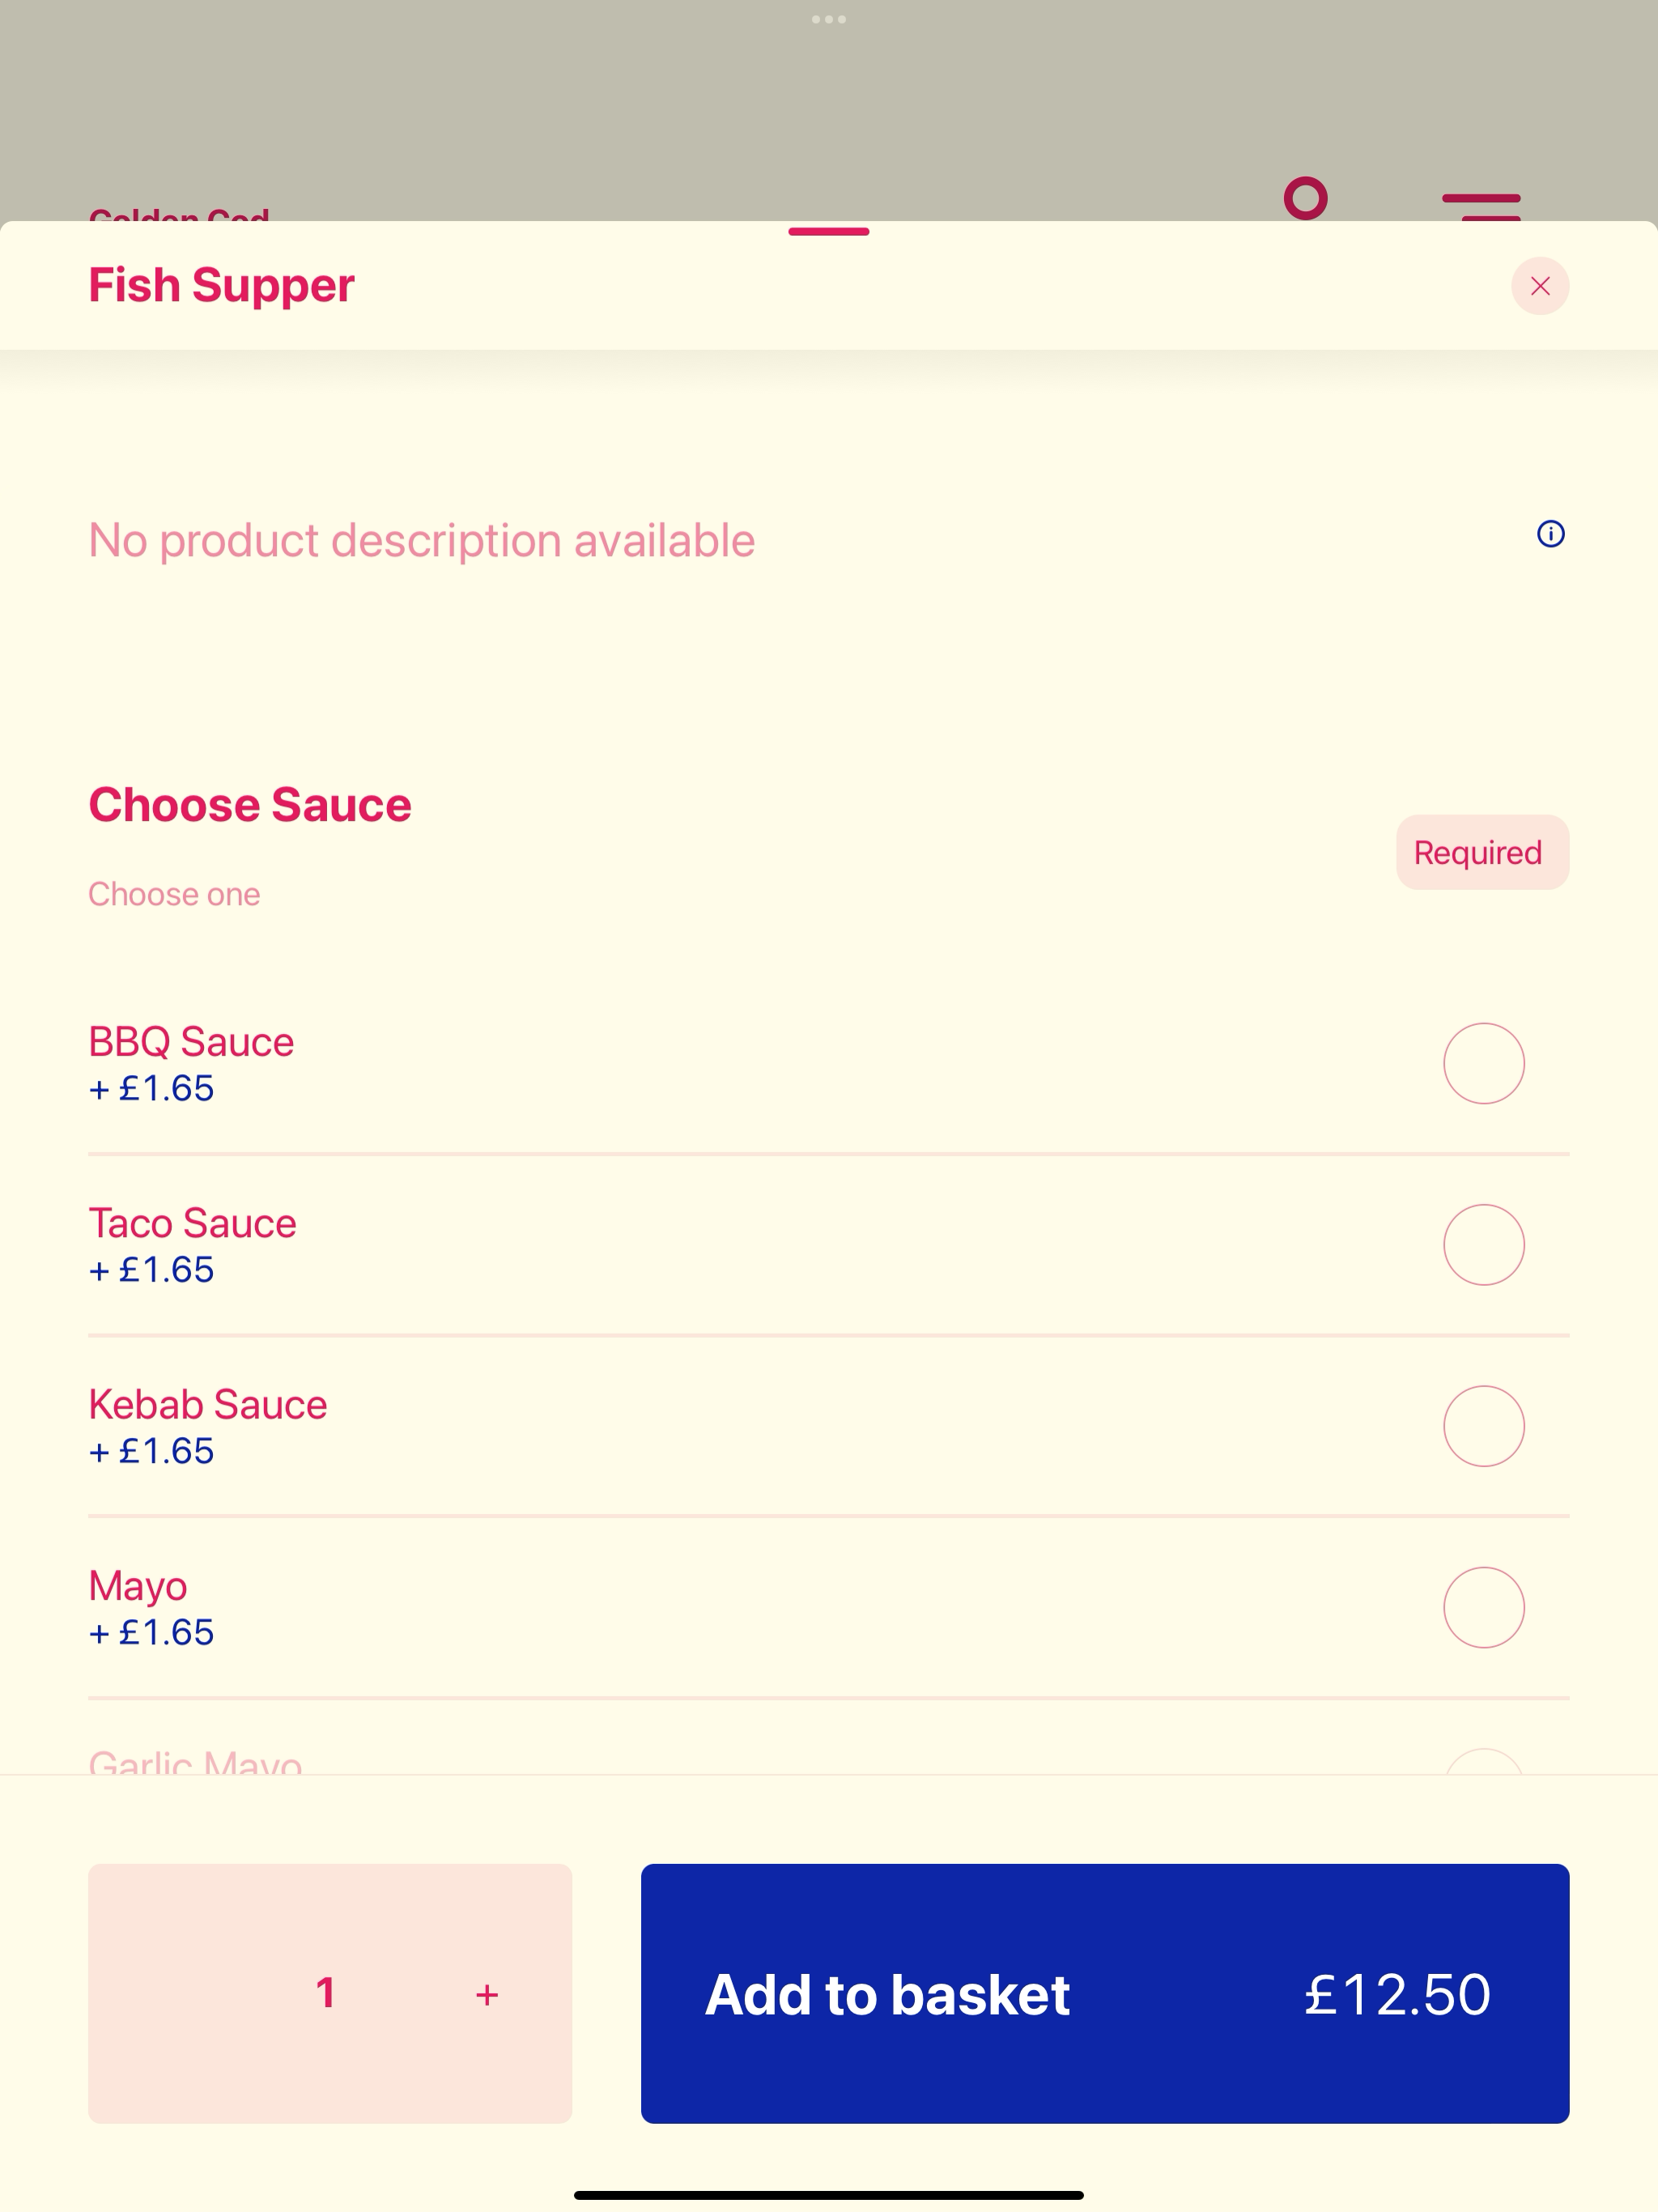Tap the Mayo option label
The height and width of the screenshot is (2212, 1658).
tap(138, 1587)
